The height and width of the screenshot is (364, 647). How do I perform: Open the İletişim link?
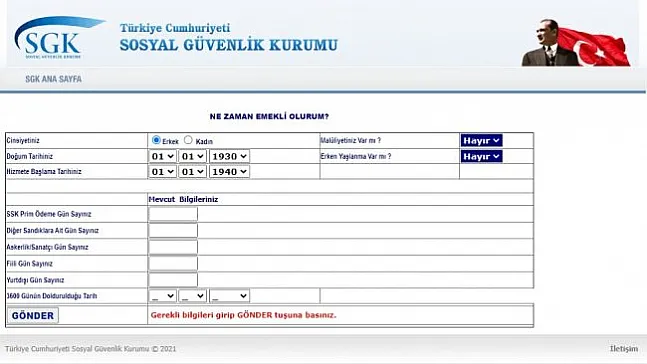(623, 349)
